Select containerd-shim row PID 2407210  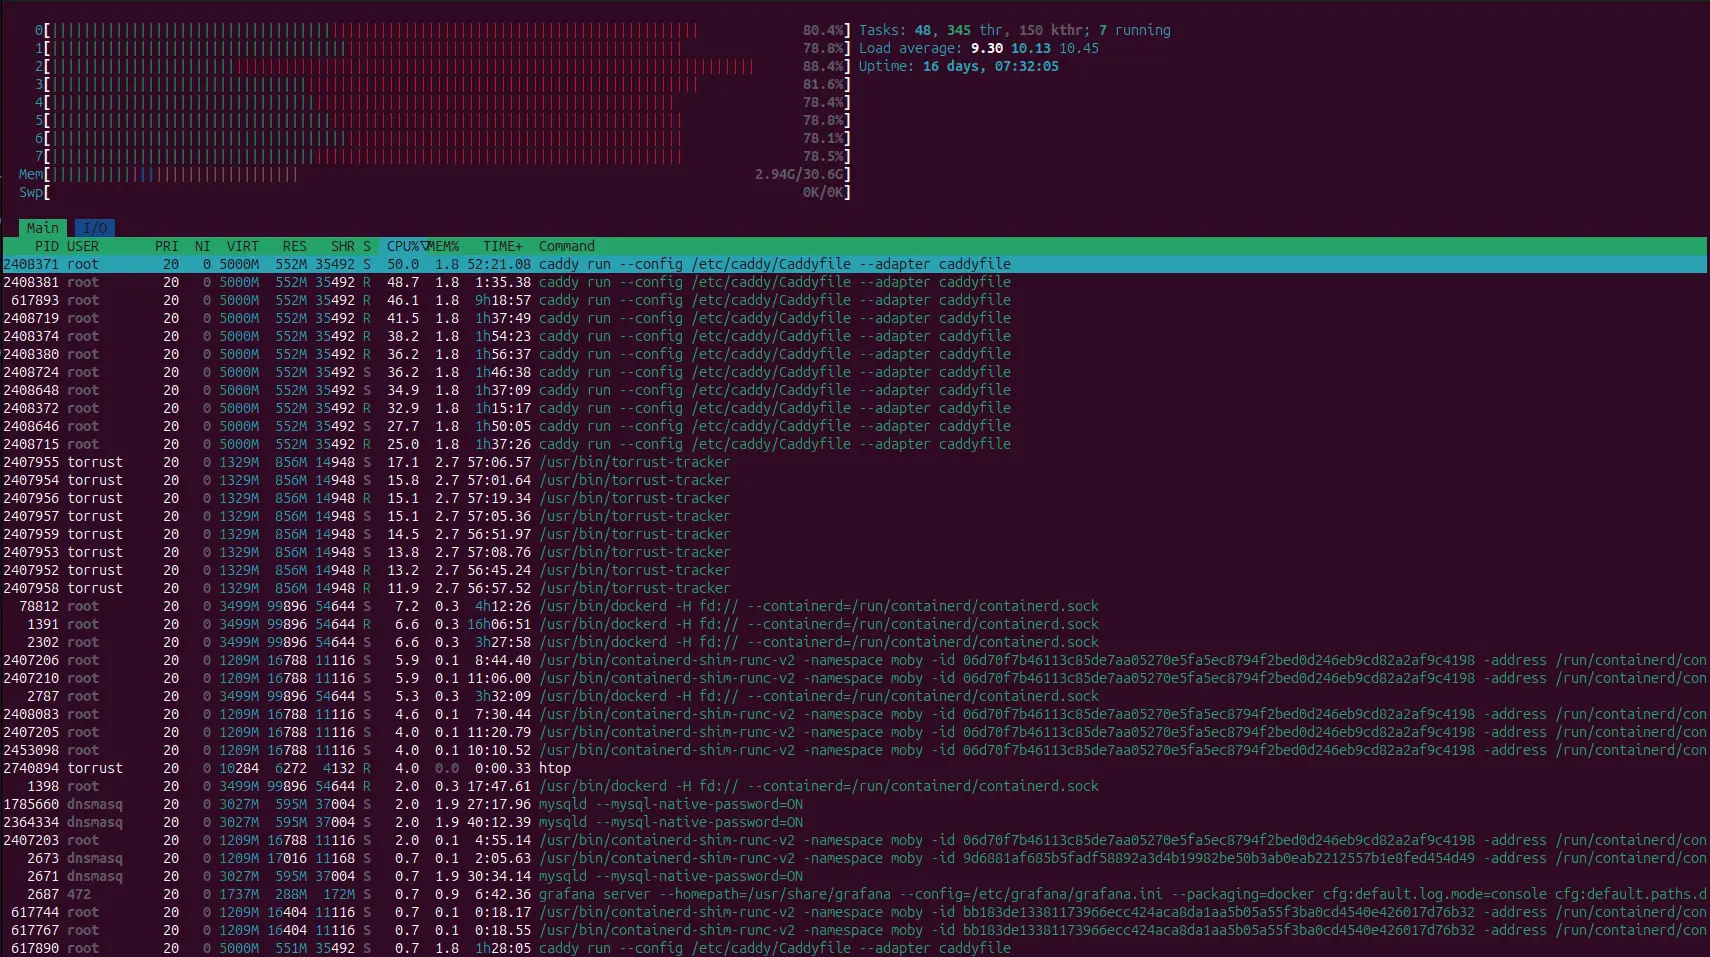tap(855, 678)
